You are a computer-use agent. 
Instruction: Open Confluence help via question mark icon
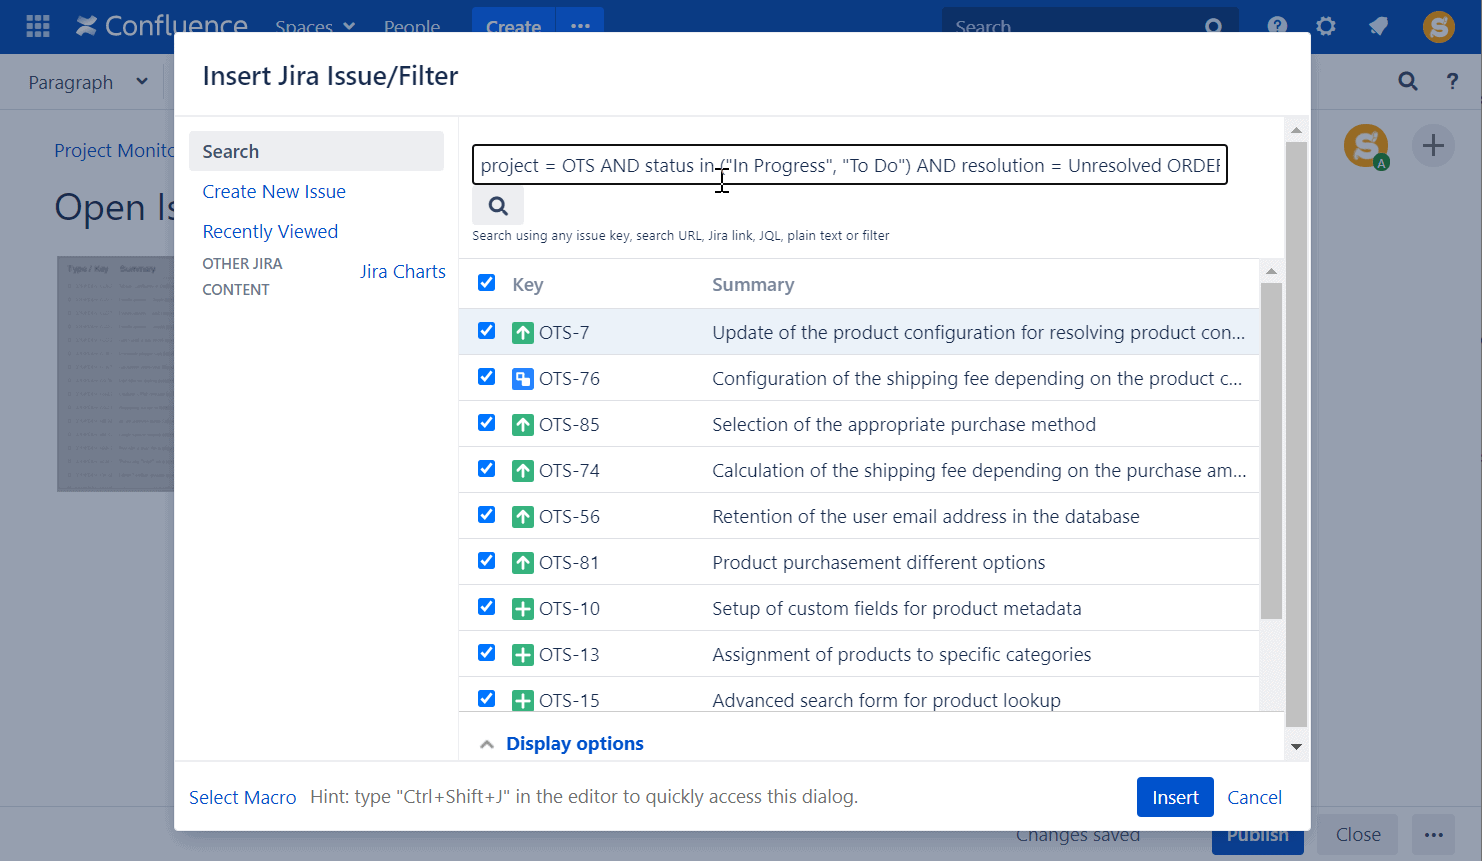[x=1276, y=27]
